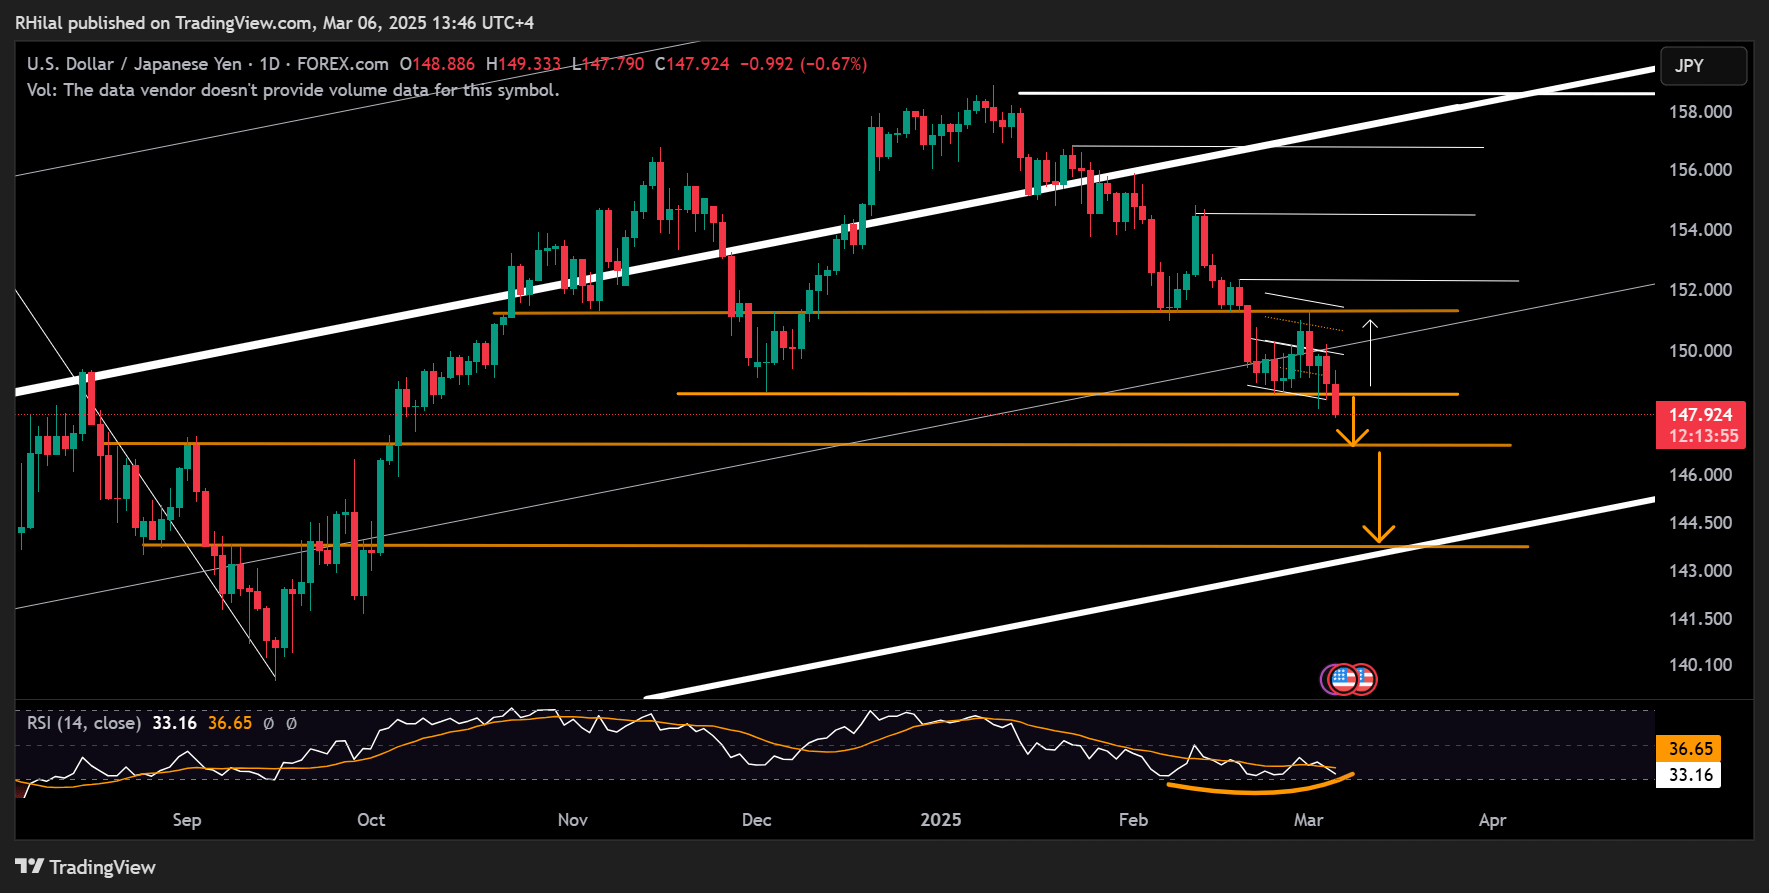Viewport: 1769px width, 893px height.
Task: Click the RSI moving-average value tag 36.65
Action: (x=1690, y=749)
